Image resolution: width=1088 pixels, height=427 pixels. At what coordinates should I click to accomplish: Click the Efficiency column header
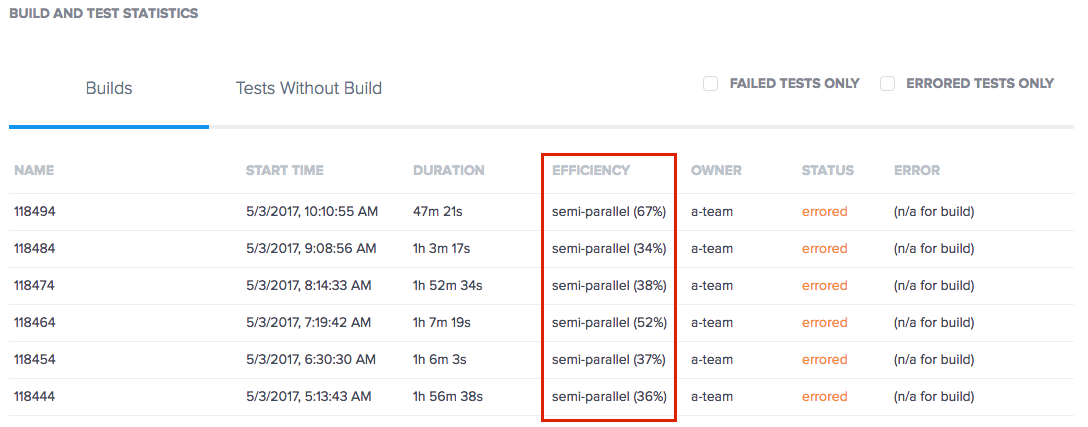pos(591,170)
